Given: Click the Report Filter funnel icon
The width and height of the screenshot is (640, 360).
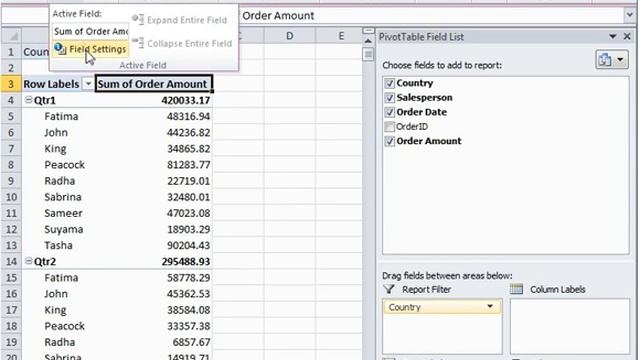Looking at the screenshot, I should [x=389, y=289].
